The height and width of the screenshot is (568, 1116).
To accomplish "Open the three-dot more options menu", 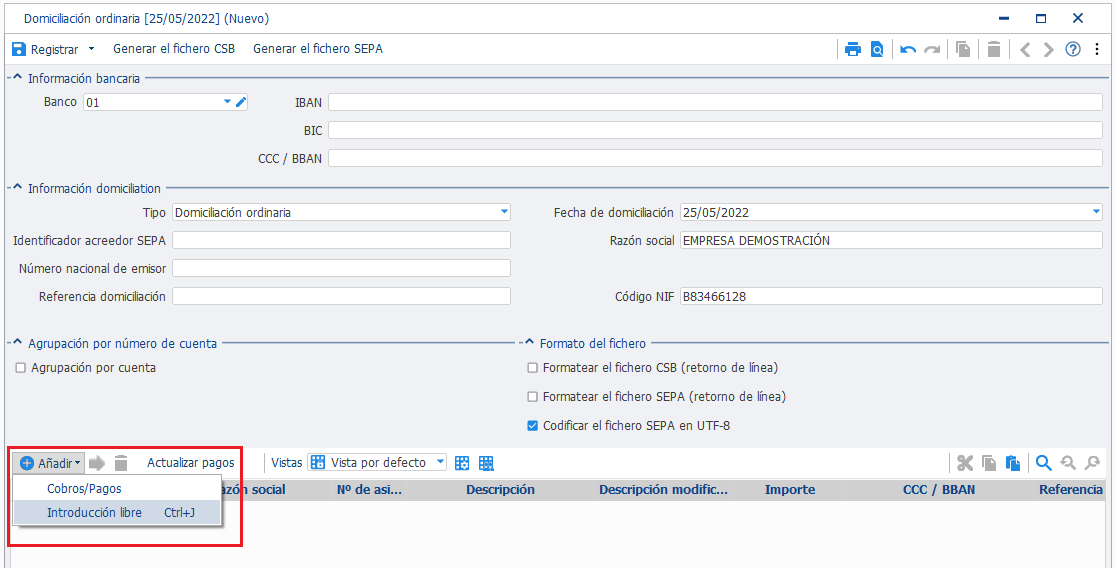I will (1097, 49).
